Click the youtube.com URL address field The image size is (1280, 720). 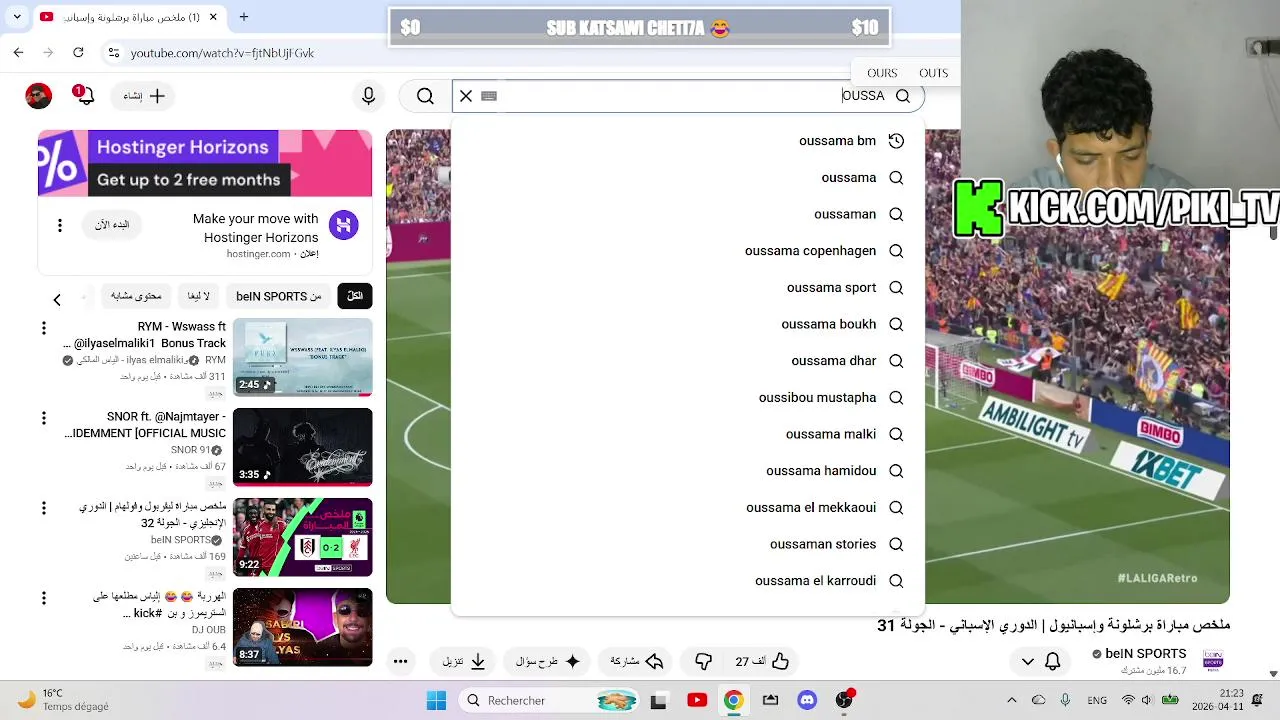pyautogui.click(x=222, y=53)
